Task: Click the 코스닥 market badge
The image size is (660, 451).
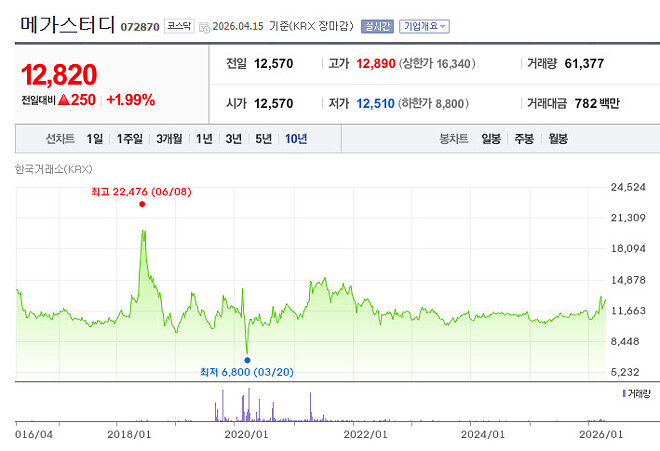Action: pyautogui.click(x=179, y=26)
